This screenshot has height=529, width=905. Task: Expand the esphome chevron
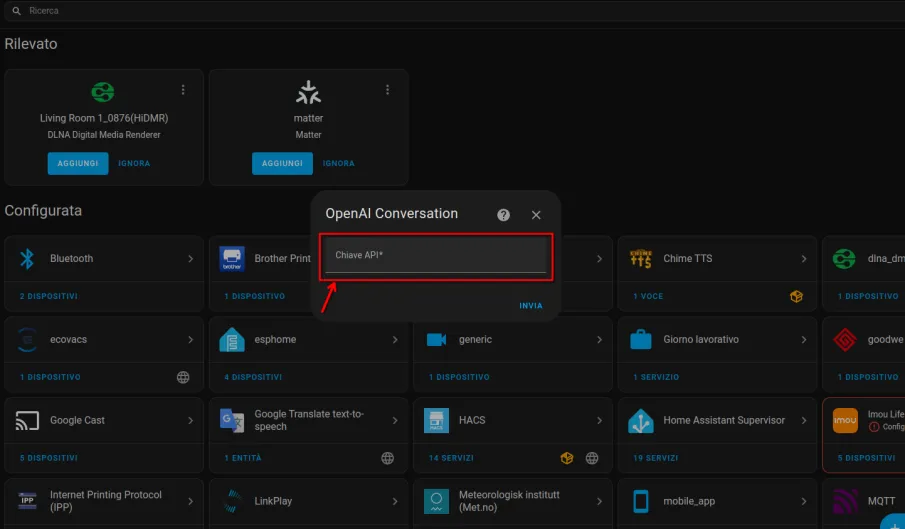point(395,340)
